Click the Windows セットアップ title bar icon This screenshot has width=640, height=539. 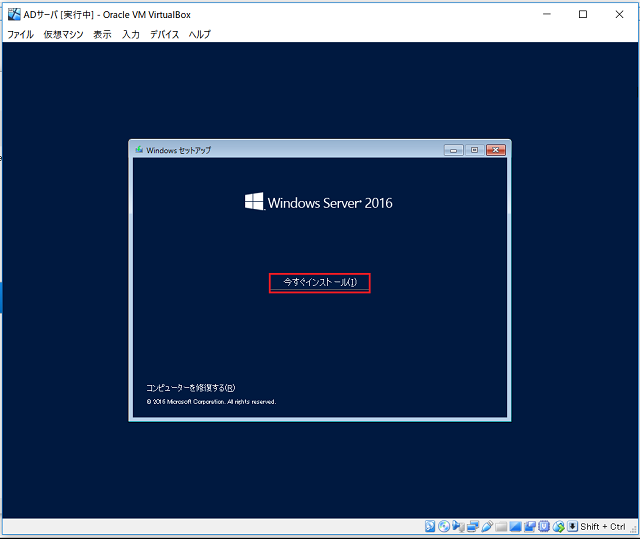pyautogui.click(x=138, y=150)
